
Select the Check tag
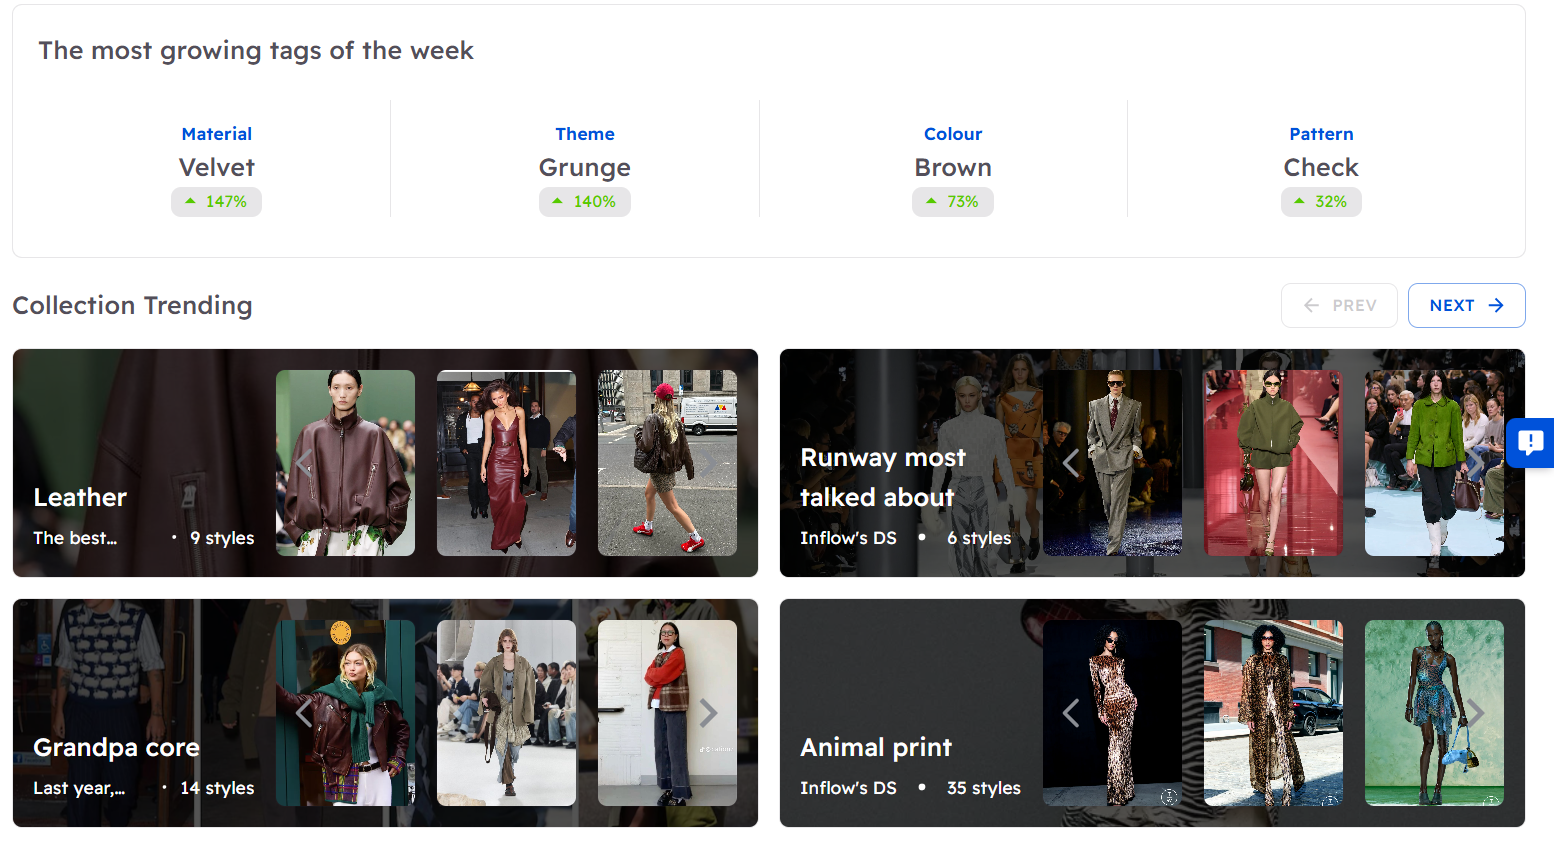pyautogui.click(x=1321, y=167)
